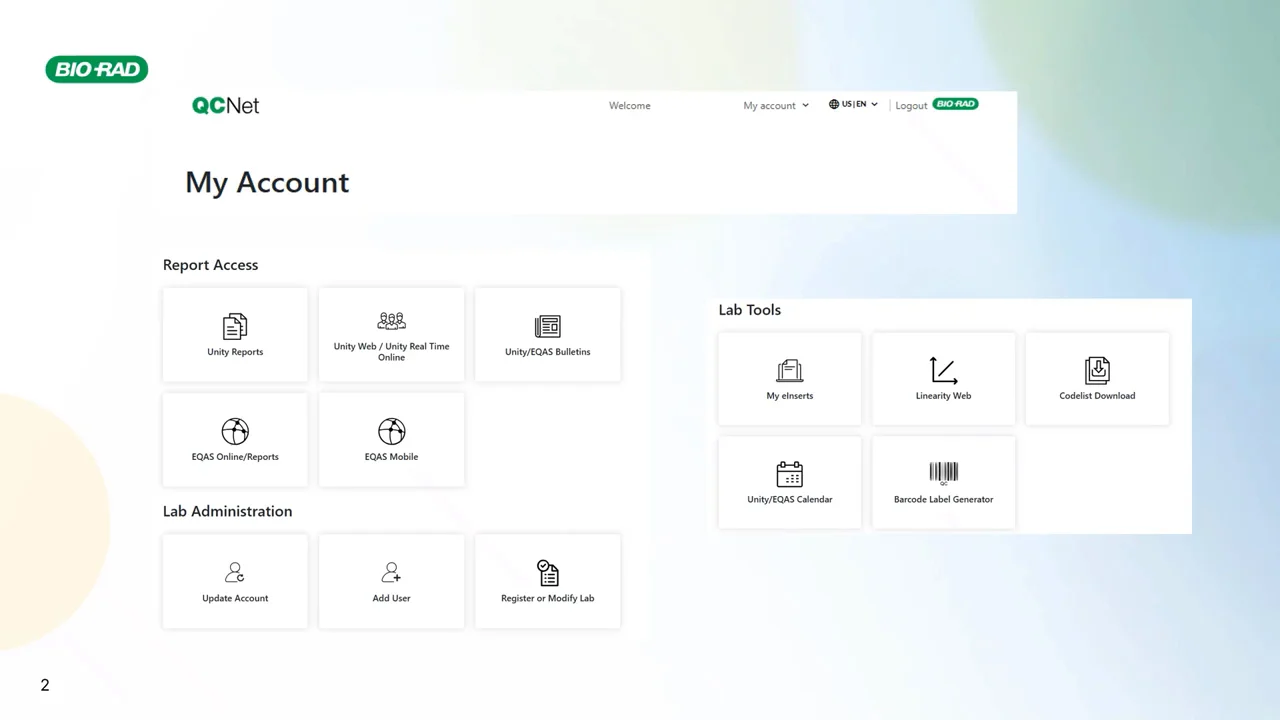Click the green Bio-Rad slide logo
This screenshot has width=1280, height=720.
point(97,69)
